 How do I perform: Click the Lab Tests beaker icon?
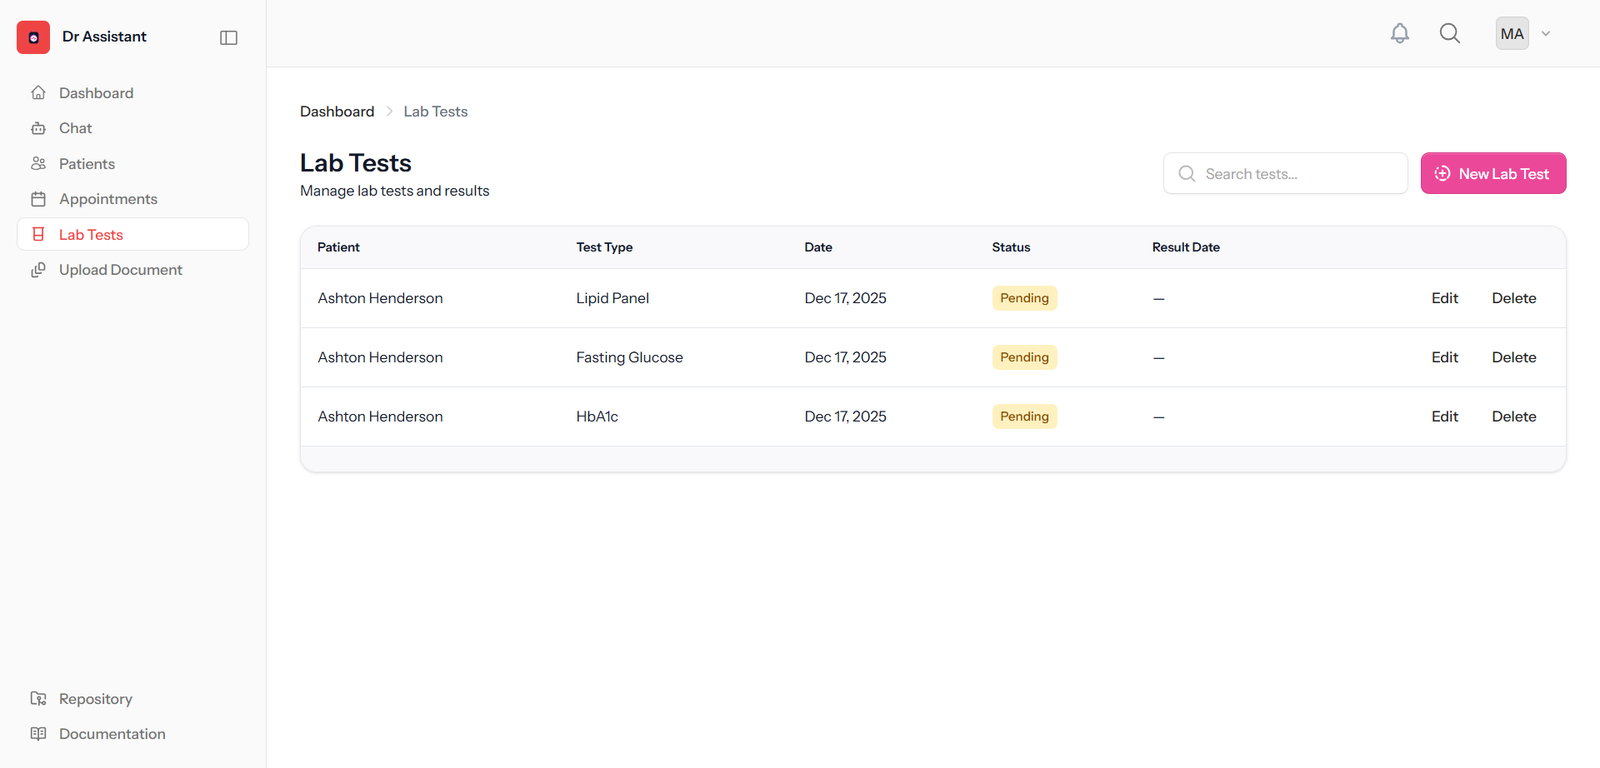point(38,234)
